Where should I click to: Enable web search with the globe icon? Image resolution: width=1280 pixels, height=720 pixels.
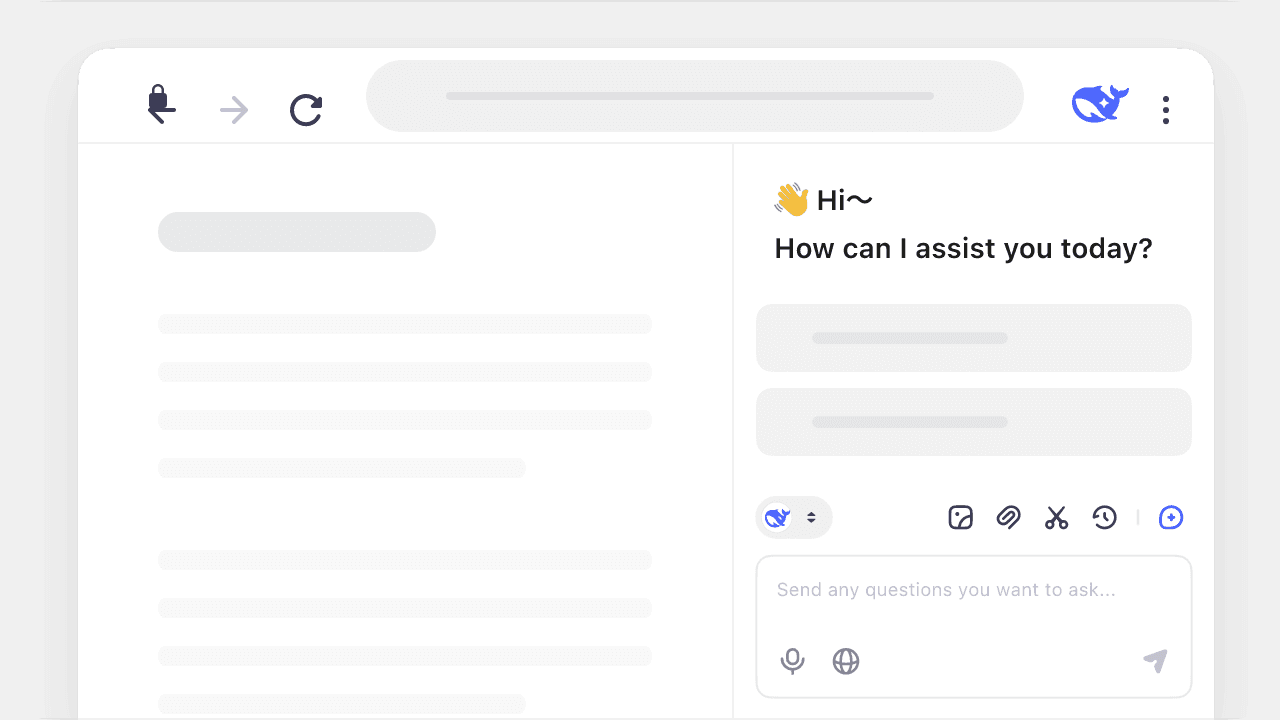click(845, 661)
